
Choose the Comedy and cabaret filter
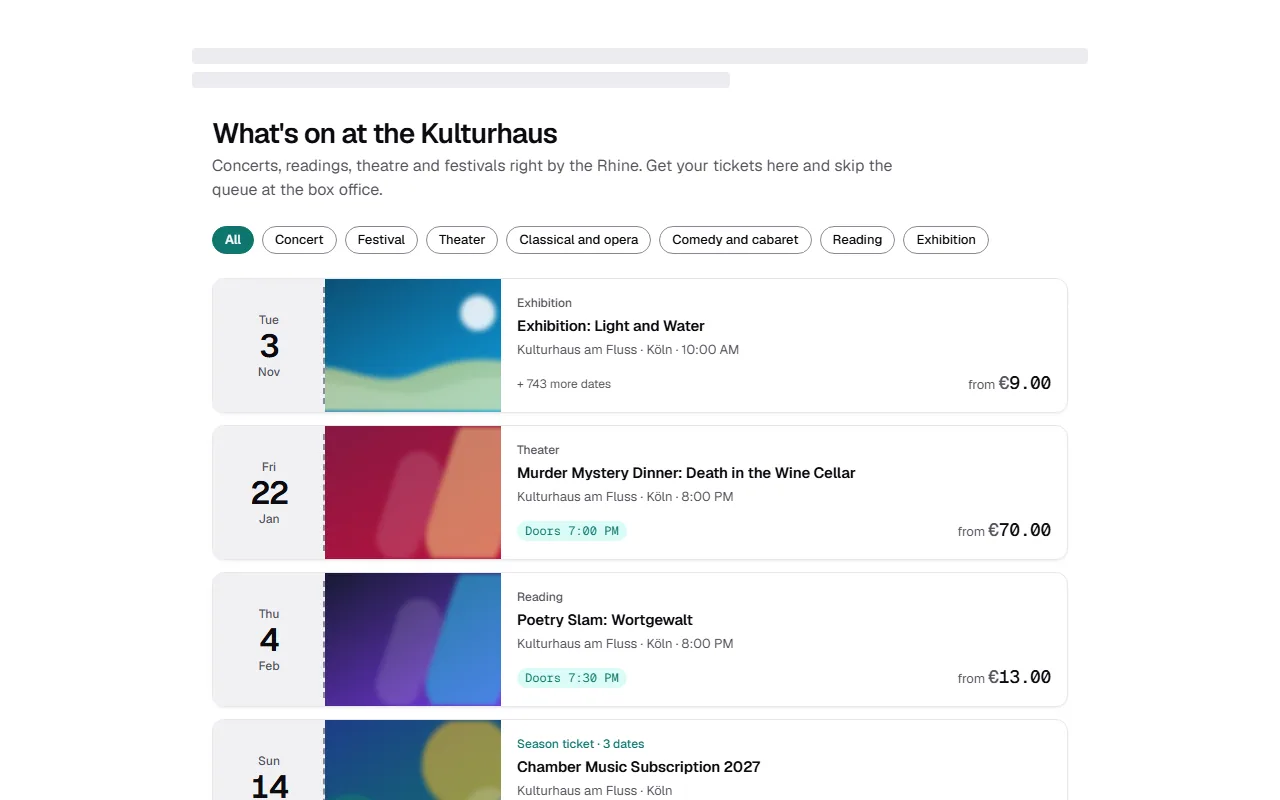click(x=735, y=240)
